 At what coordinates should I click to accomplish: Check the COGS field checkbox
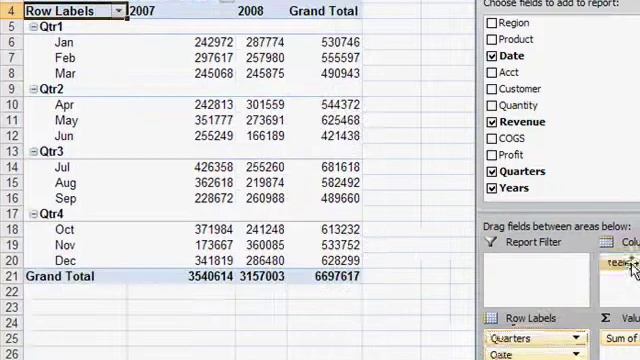pos(492,138)
